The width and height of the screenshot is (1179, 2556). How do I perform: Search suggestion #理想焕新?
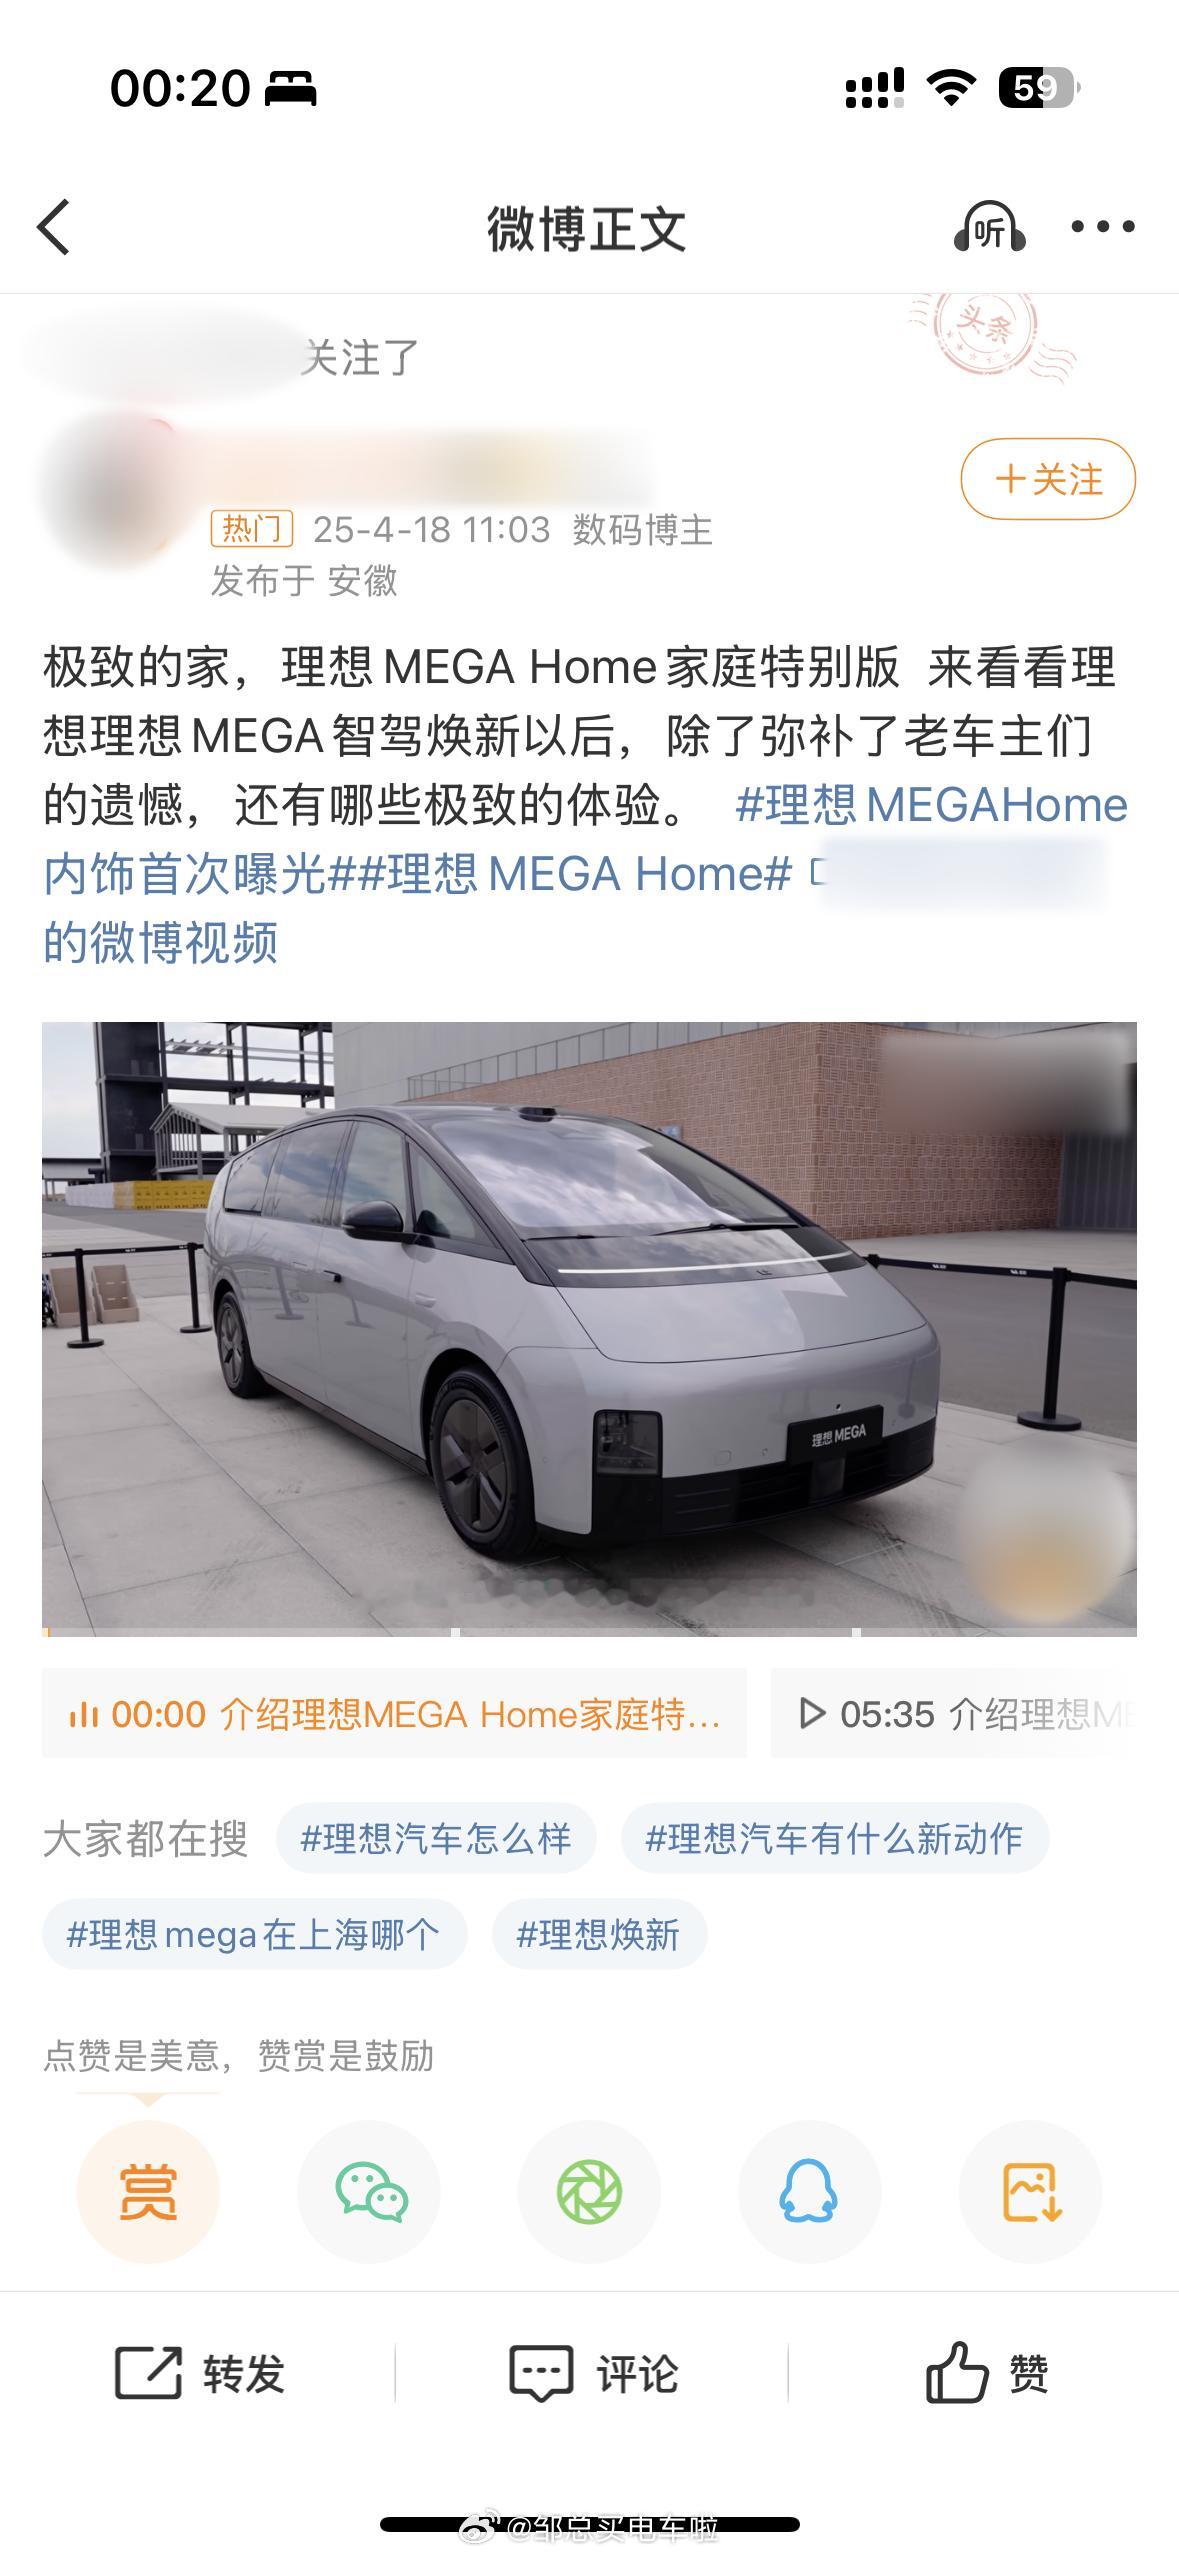pos(599,1934)
